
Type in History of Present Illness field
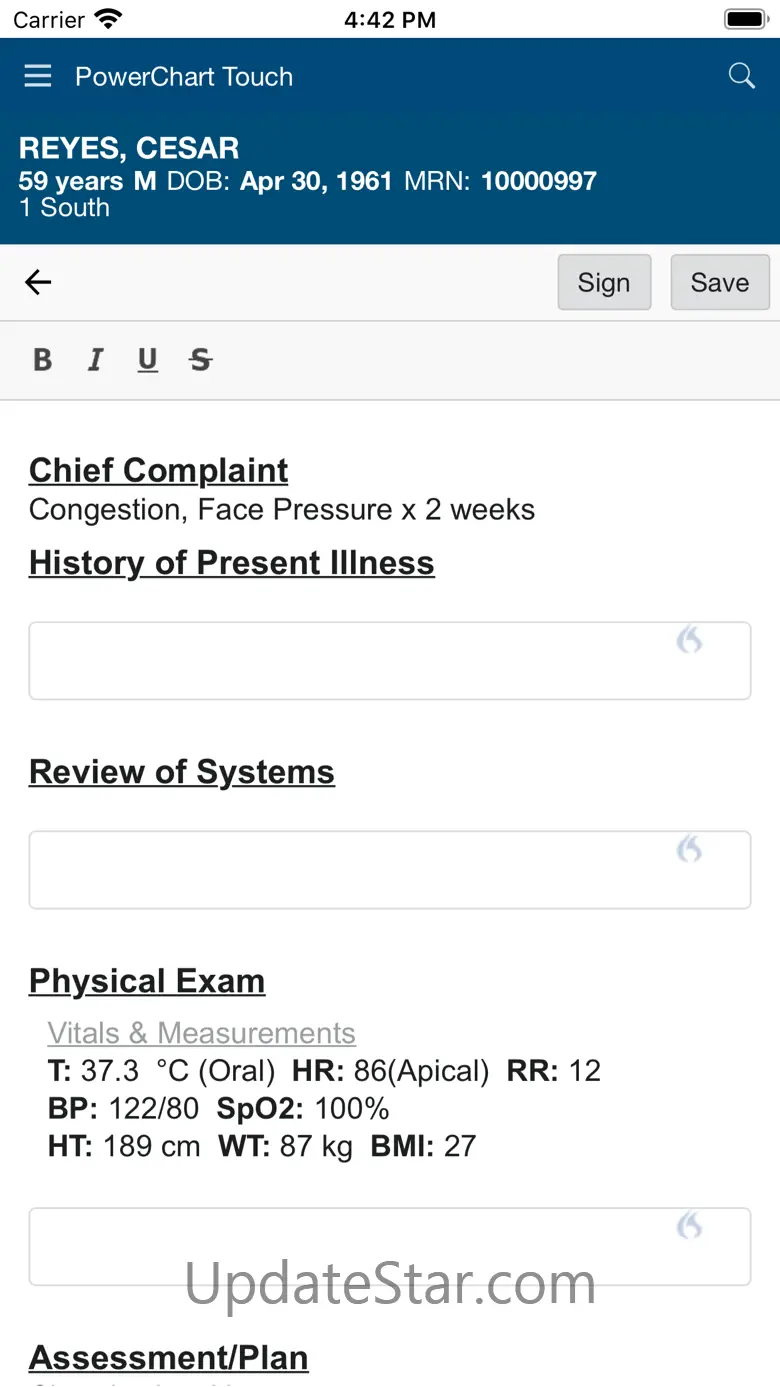coord(350,661)
